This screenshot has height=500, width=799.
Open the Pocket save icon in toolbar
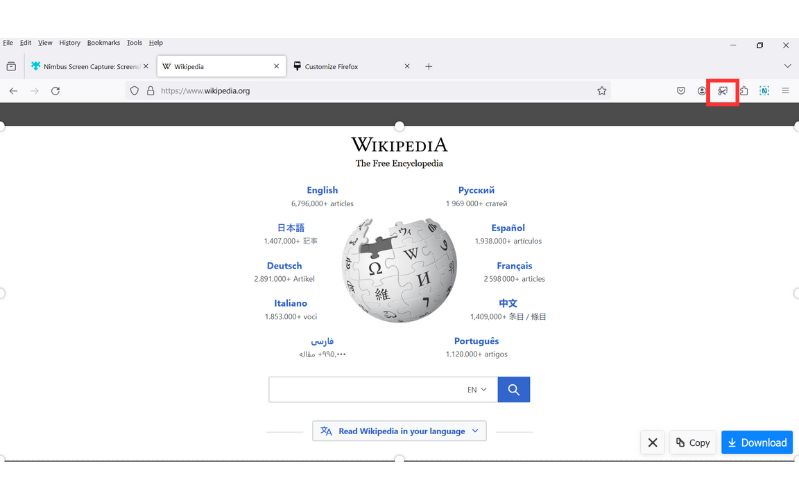[x=681, y=91]
